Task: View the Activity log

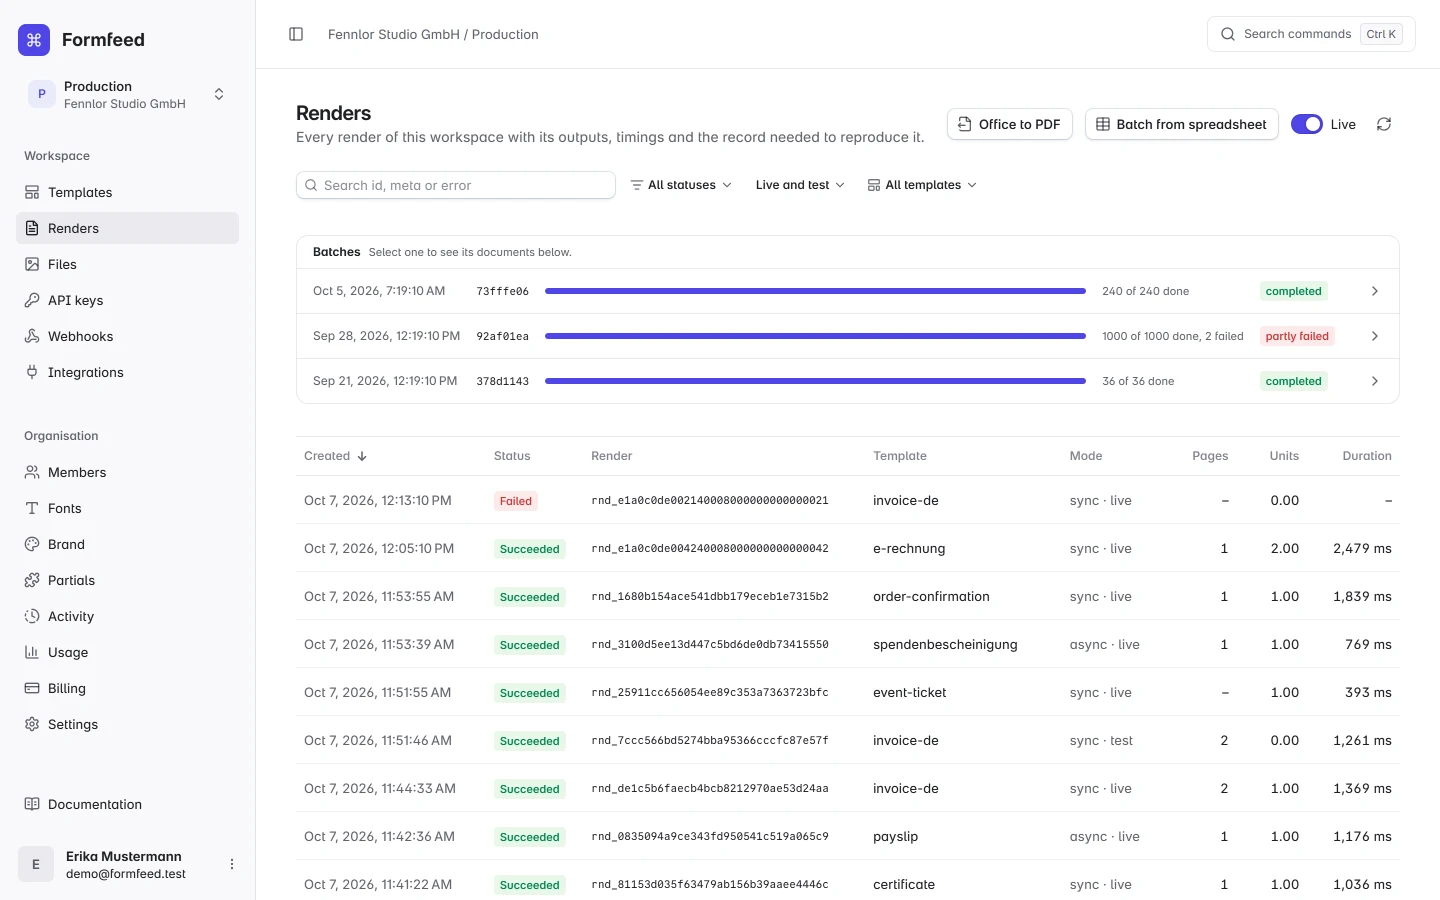Action: pyautogui.click(x=127, y=616)
